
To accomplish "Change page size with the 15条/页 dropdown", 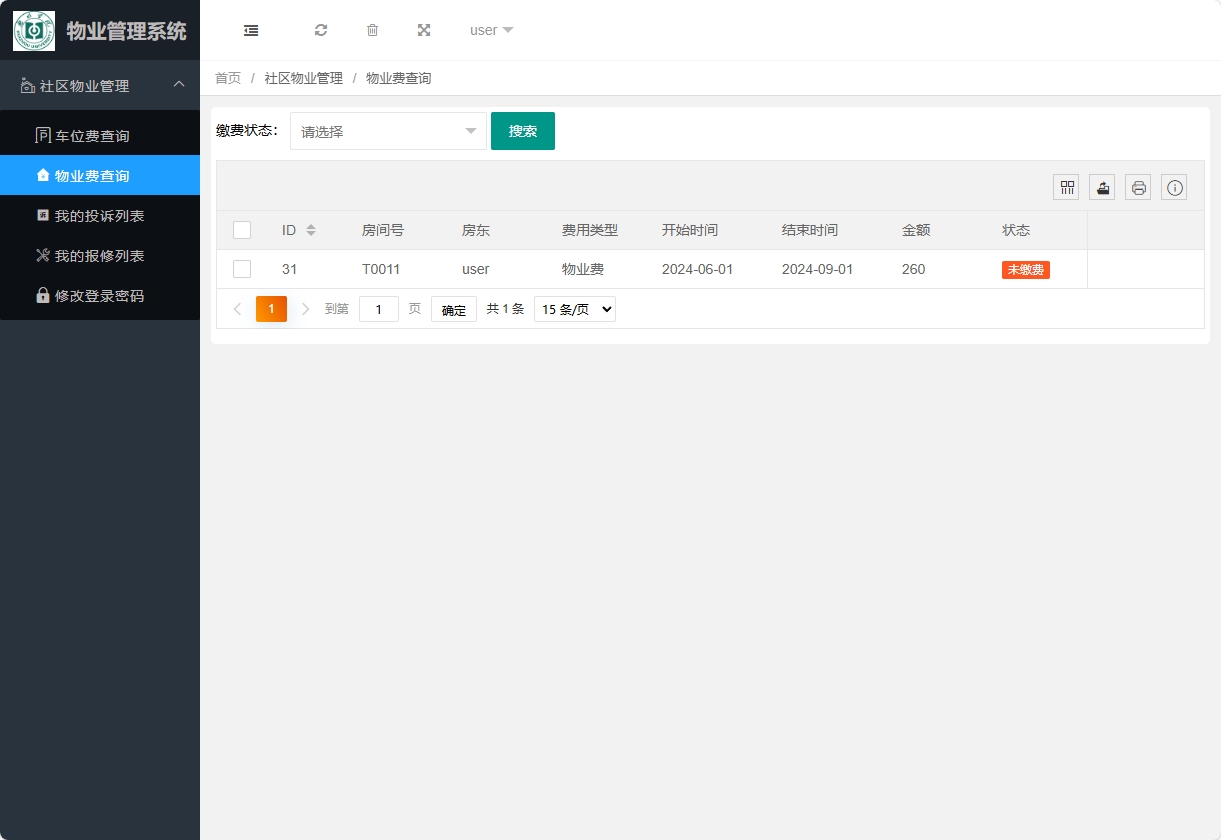I will coord(574,308).
